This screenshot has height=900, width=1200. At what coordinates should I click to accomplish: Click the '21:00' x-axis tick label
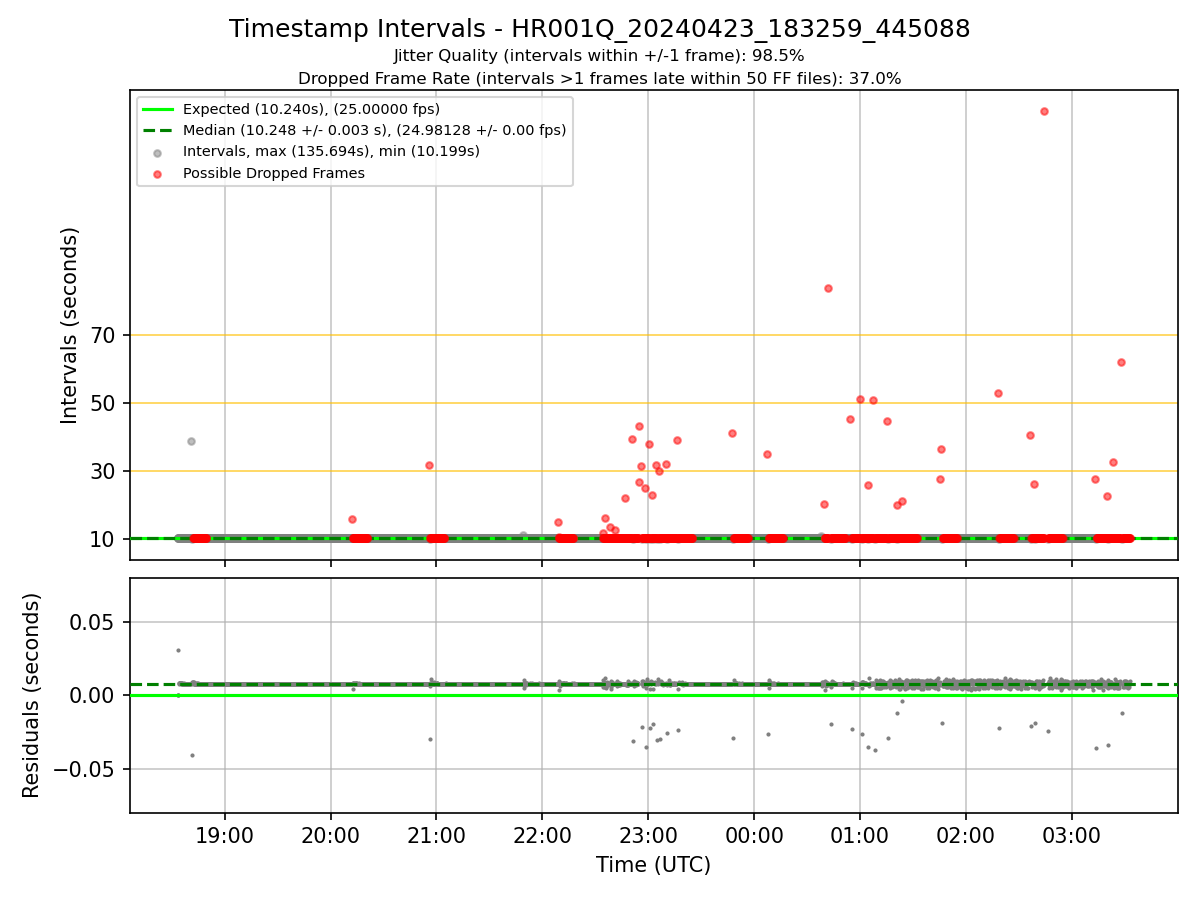(x=436, y=835)
